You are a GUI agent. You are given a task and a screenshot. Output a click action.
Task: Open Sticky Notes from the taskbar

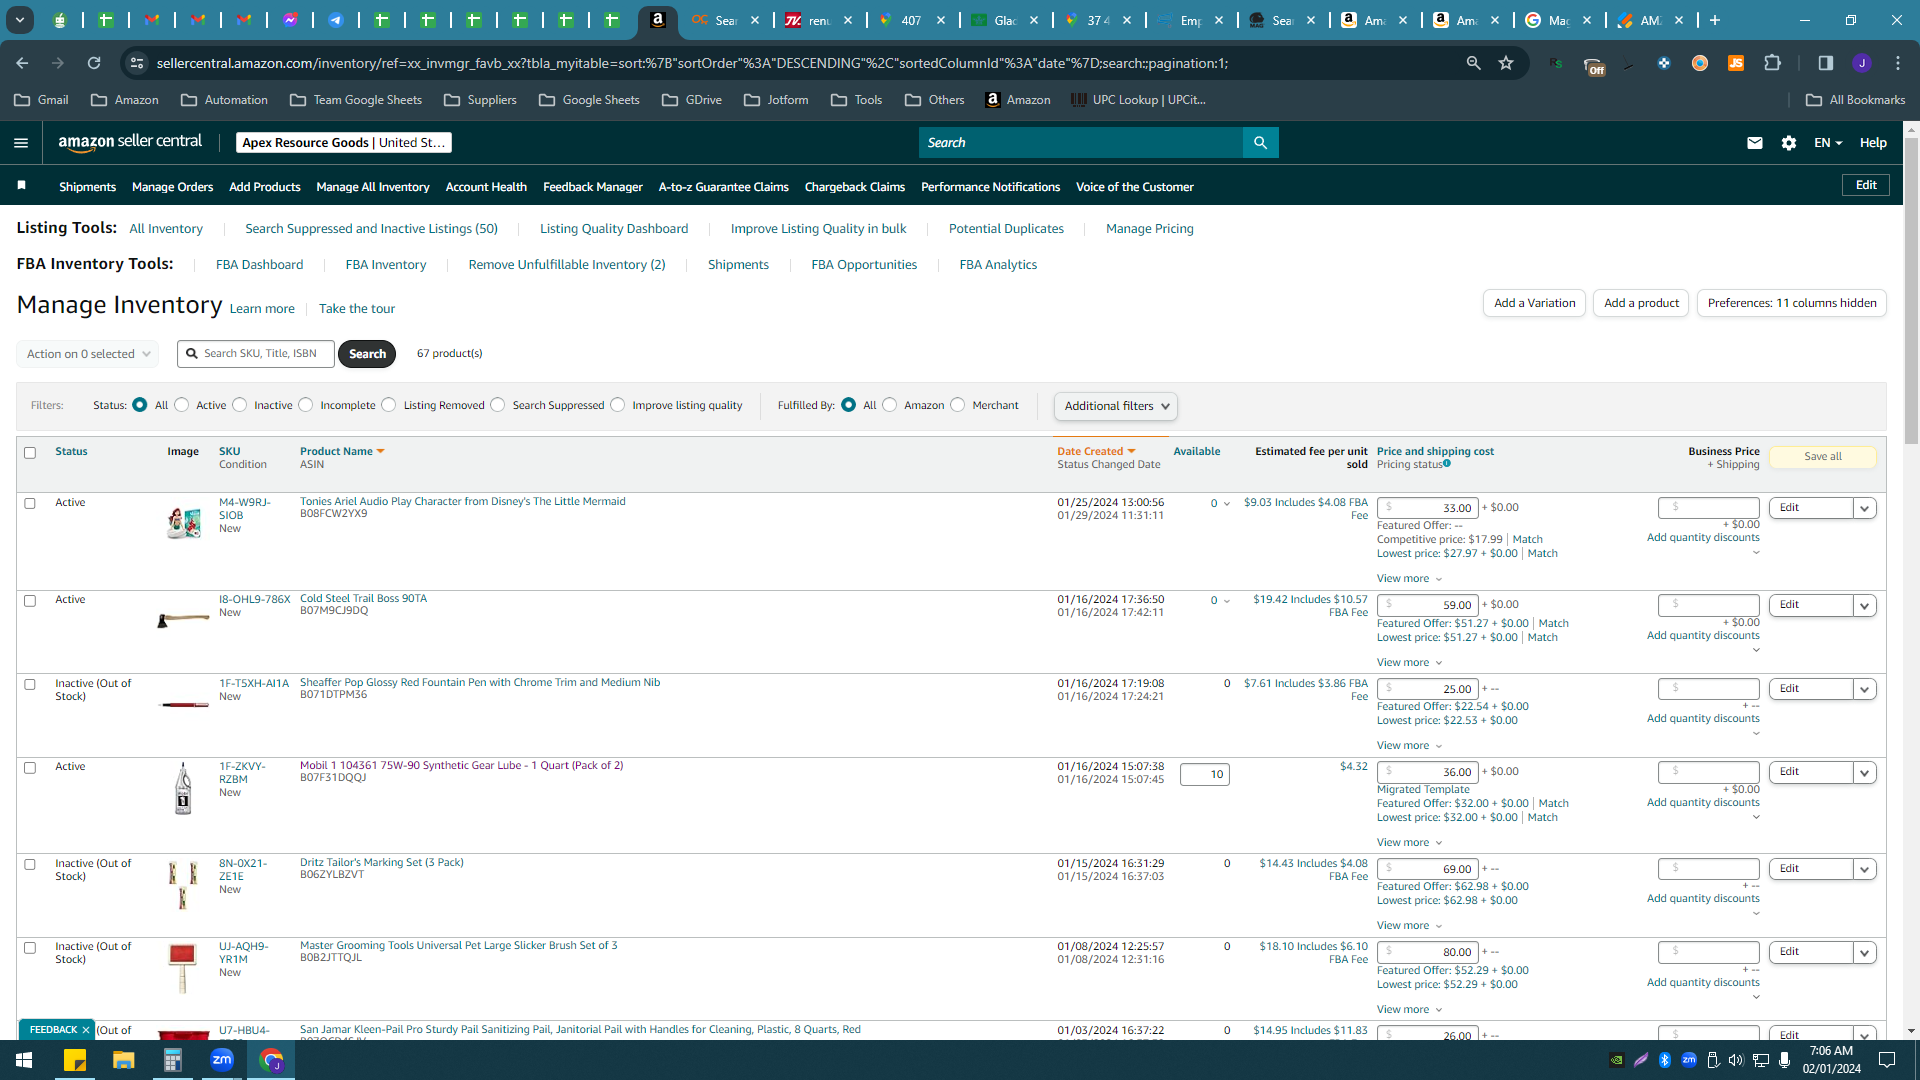pos(75,1060)
